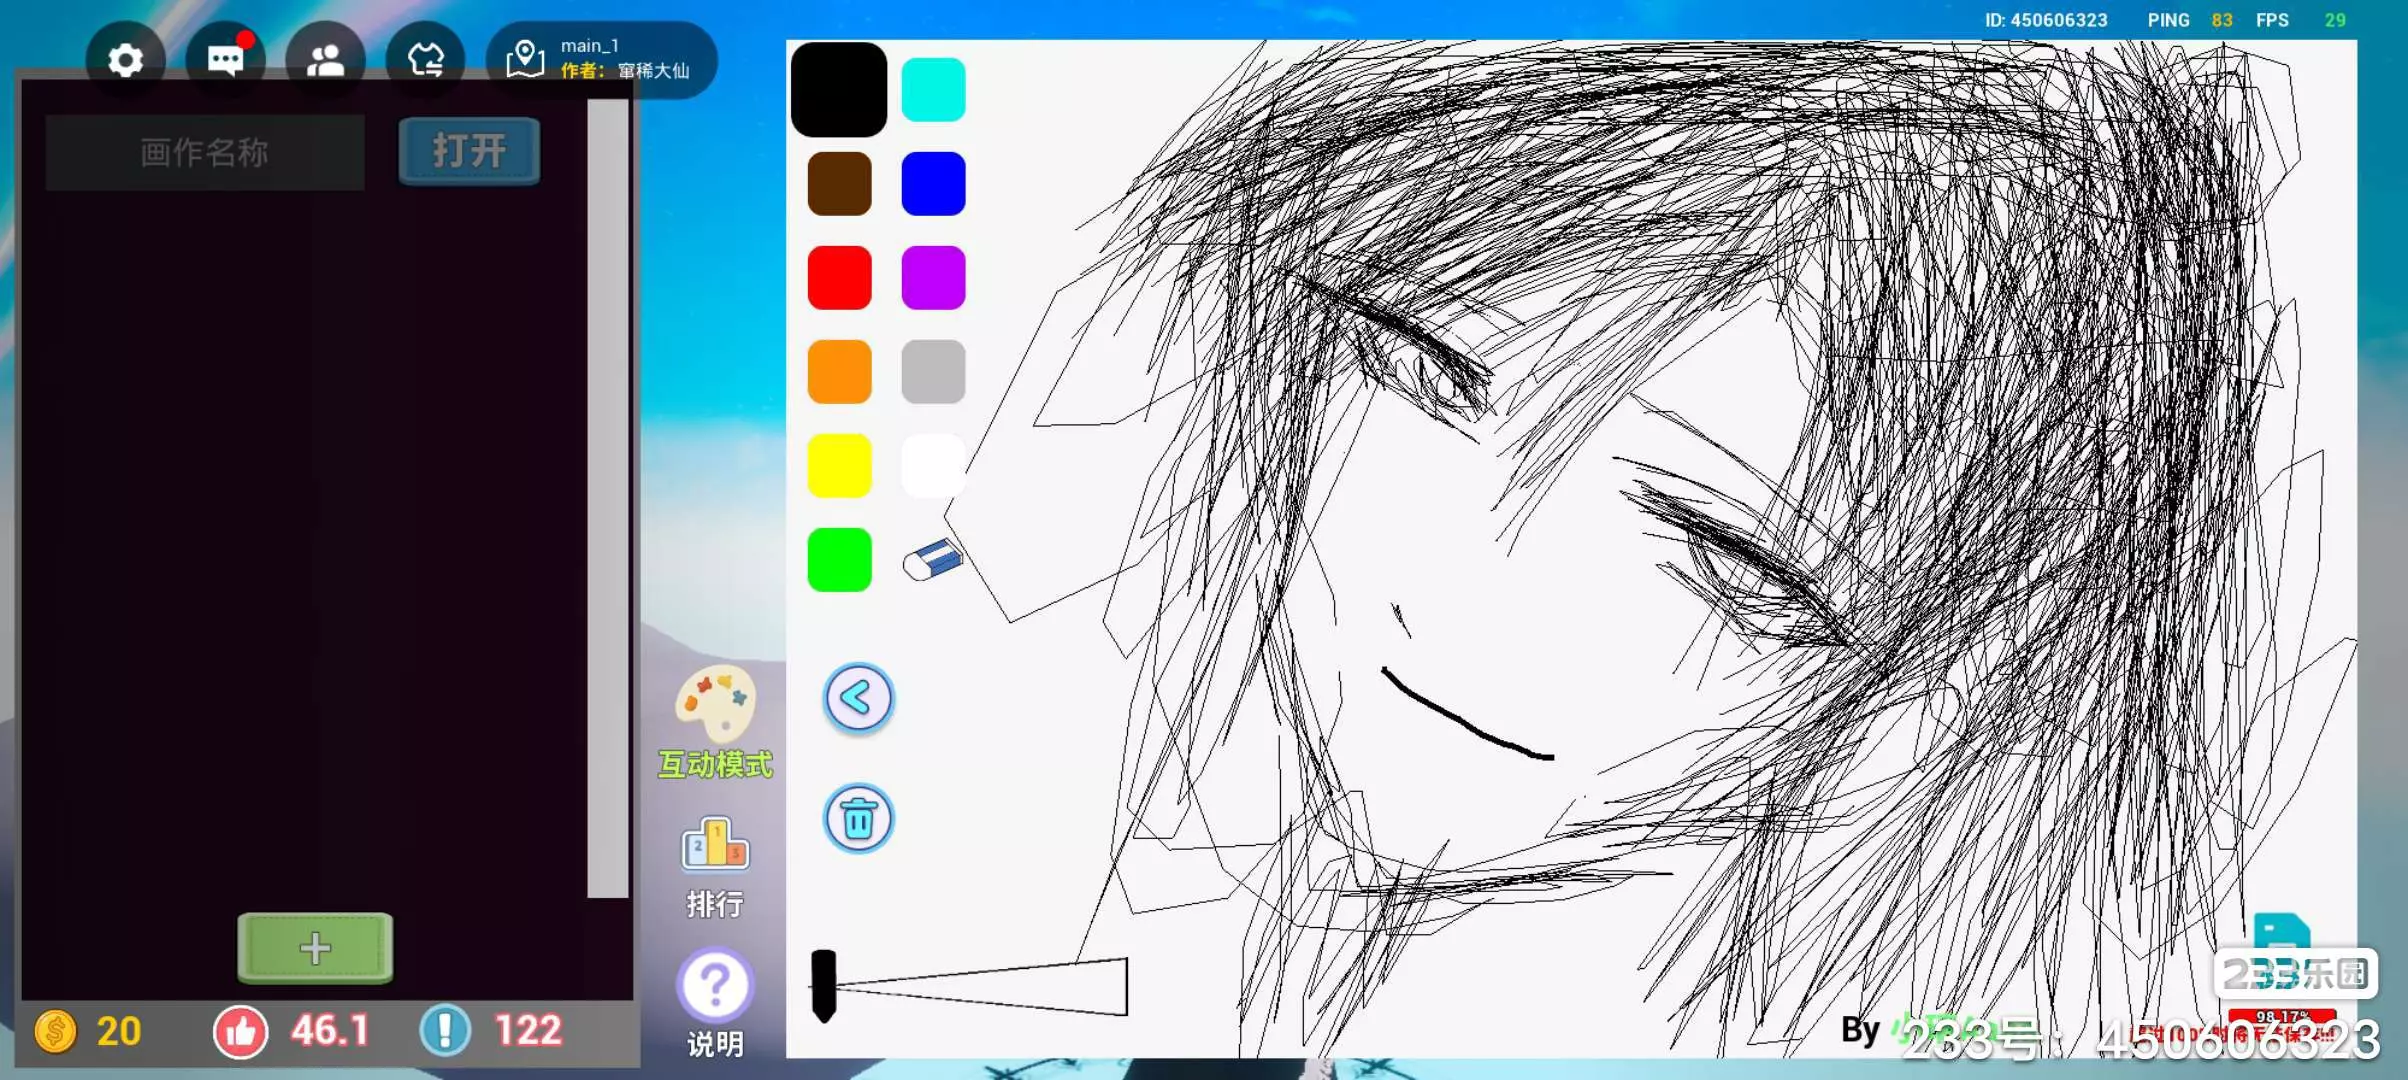Click the 打开 open button
This screenshot has height=1080, width=2408.
tap(469, 152)
